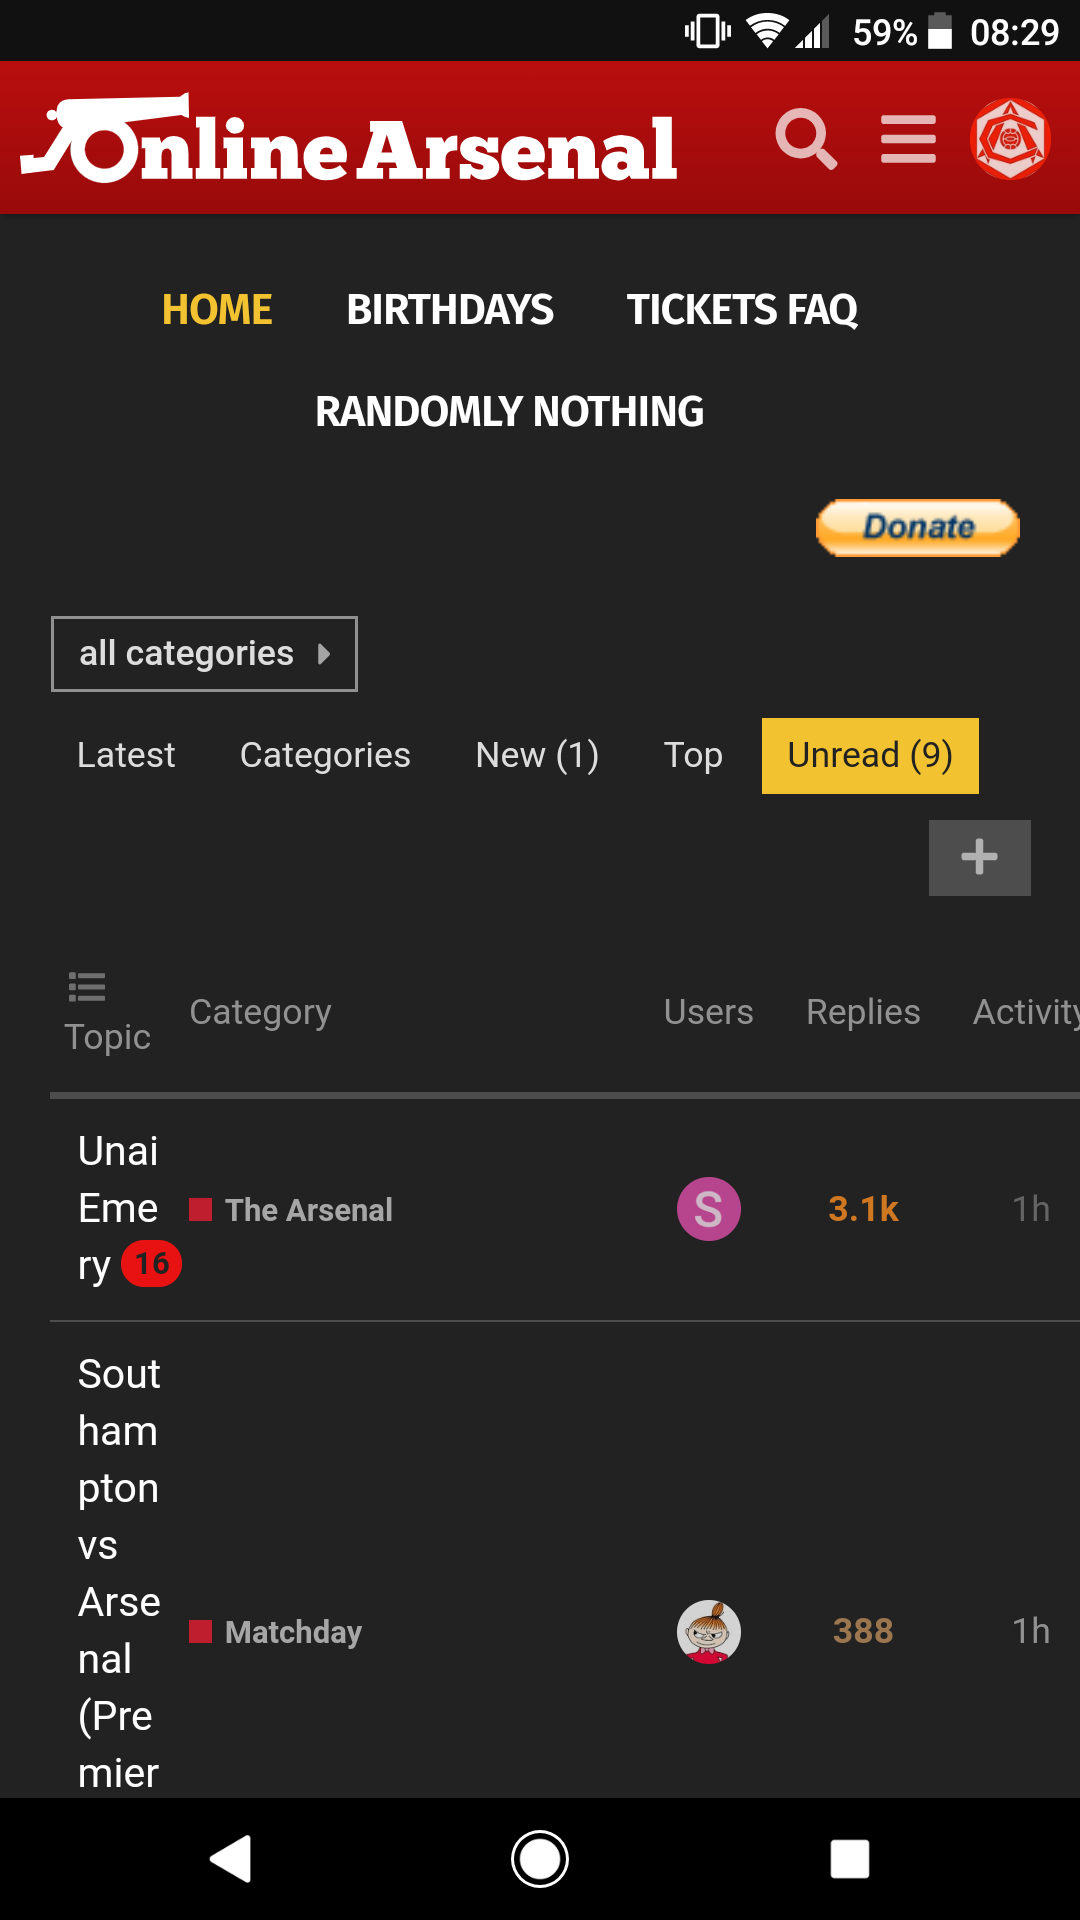Screen dimensions: 1080x1920
Task: Open the New (1) tab
Action: (537, 755)
